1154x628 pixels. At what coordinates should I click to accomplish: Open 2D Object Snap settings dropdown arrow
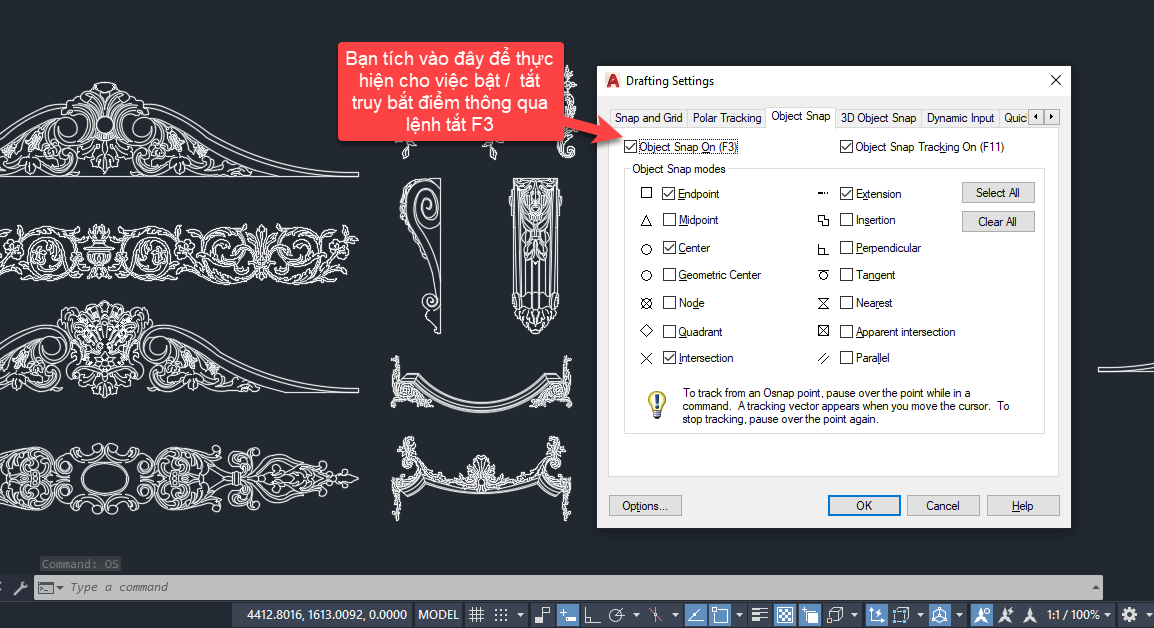pyautogui.click(x=740, y=615)
